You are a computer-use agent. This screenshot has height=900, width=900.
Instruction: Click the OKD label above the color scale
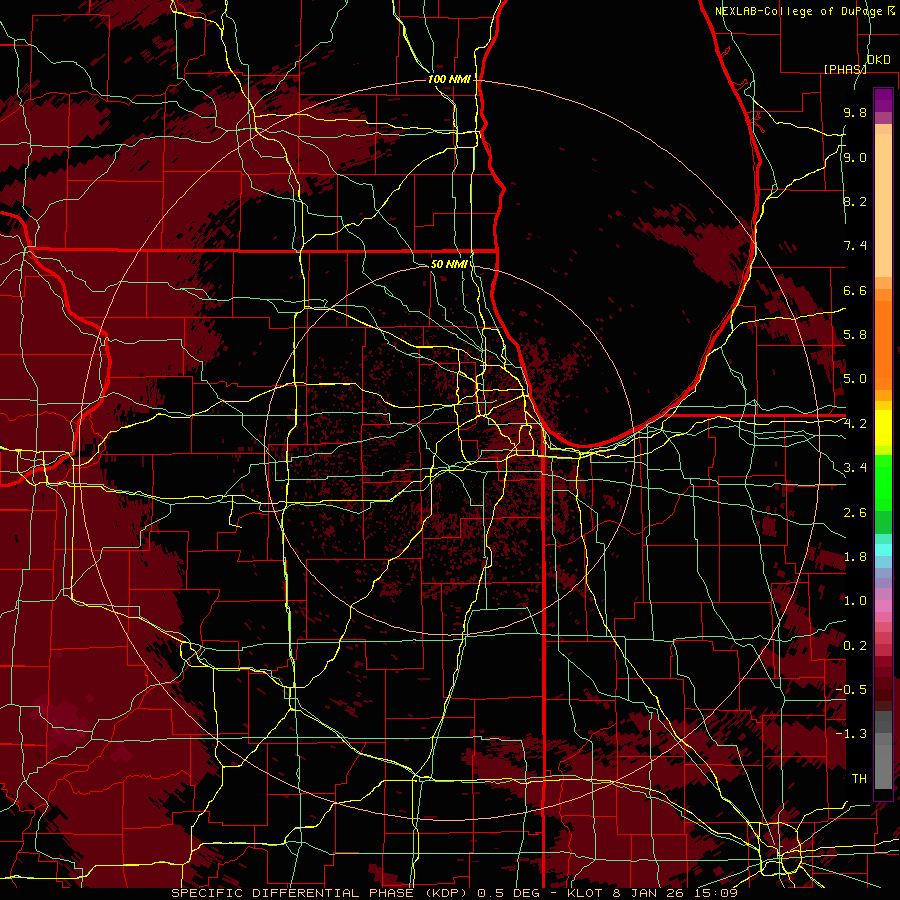coord(878,60)
